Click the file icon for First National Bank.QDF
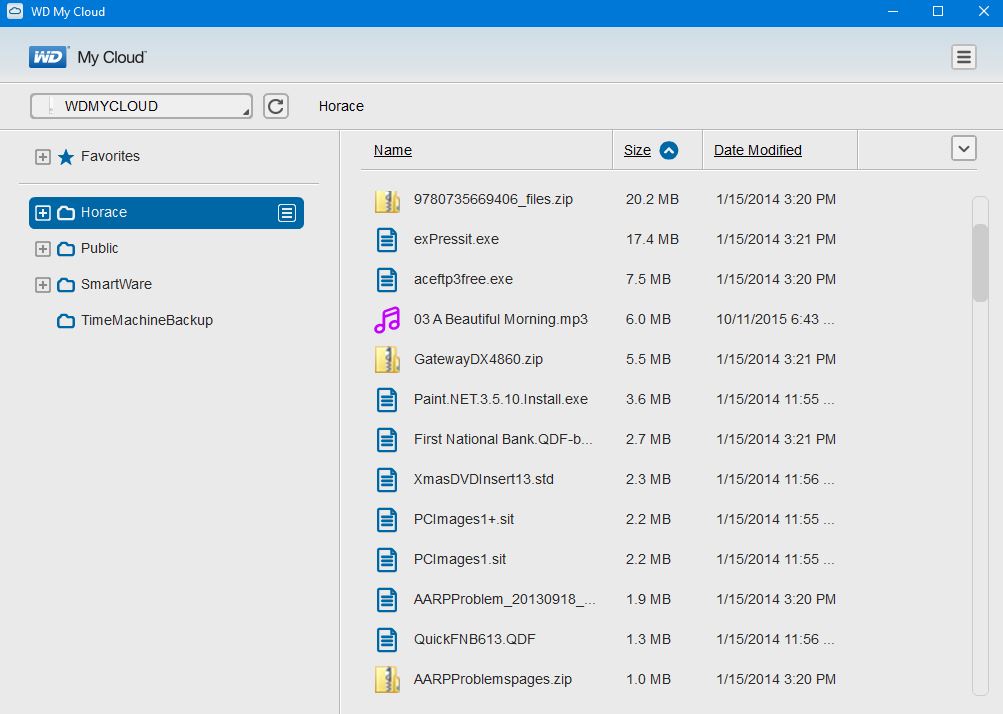Image resolution: width=1003 pixels, height=714 pixels. (387, 440)
